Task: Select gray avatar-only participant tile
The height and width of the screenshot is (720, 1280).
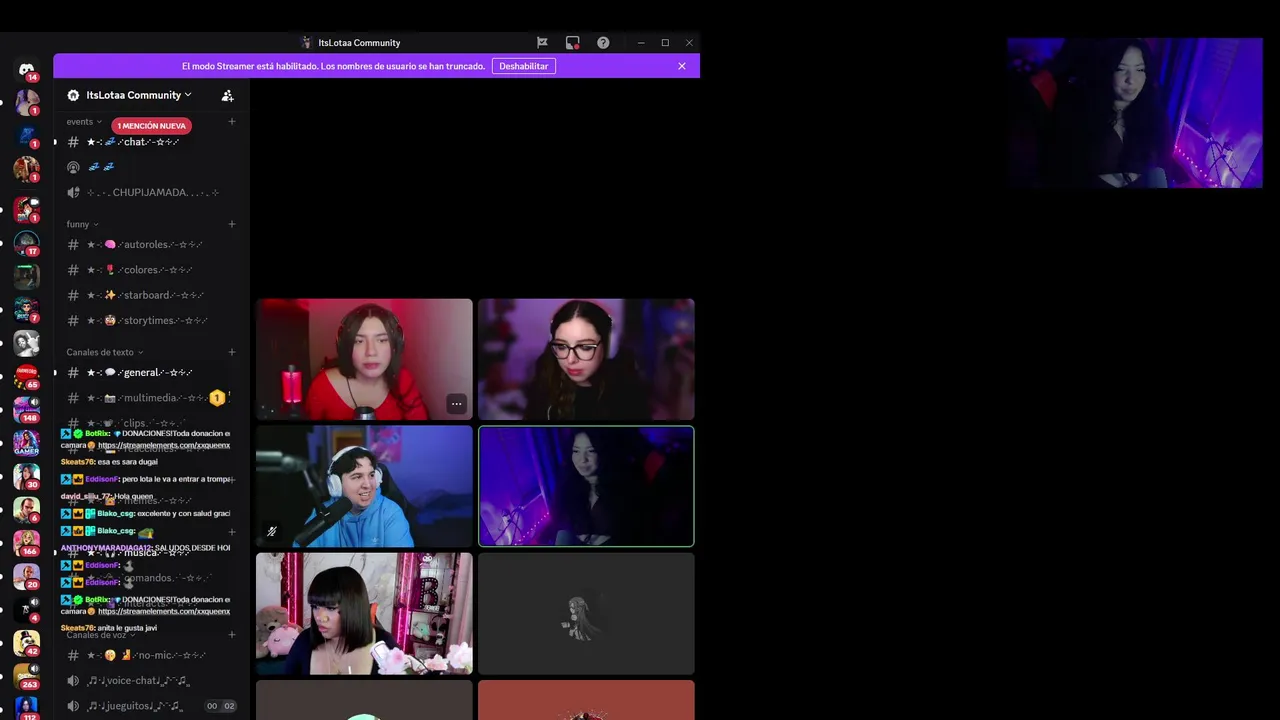Action: (x=586, y=613)
